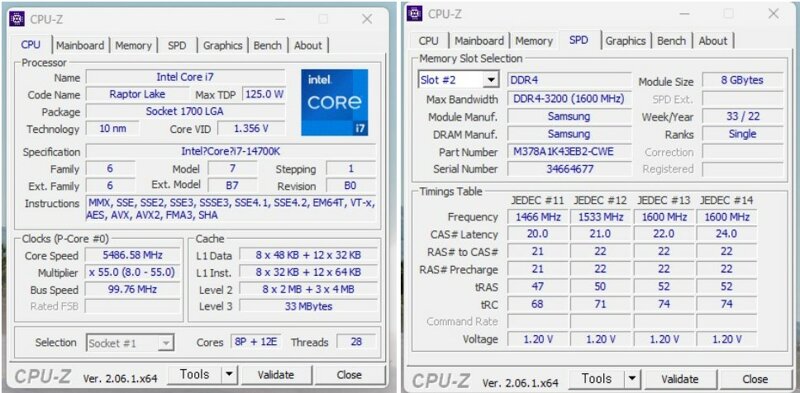This screenshot has width=800, height=393.
Task: Switch to the Mainboard tab in left window
Action: click(80, 45)
